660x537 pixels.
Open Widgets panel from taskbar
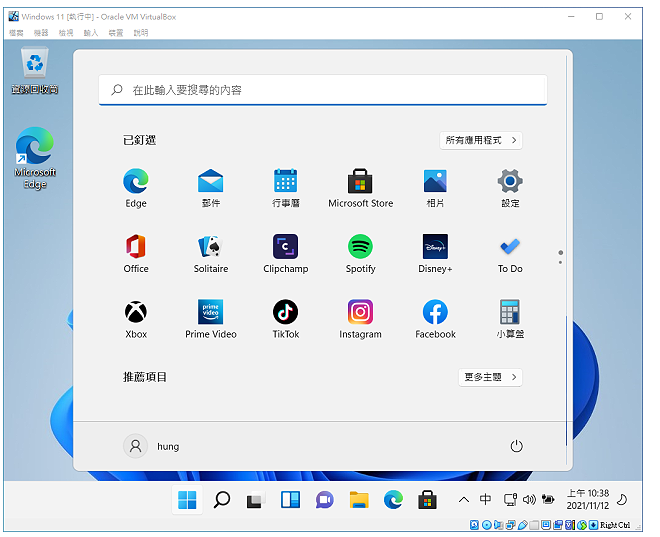tap(290, 500)
